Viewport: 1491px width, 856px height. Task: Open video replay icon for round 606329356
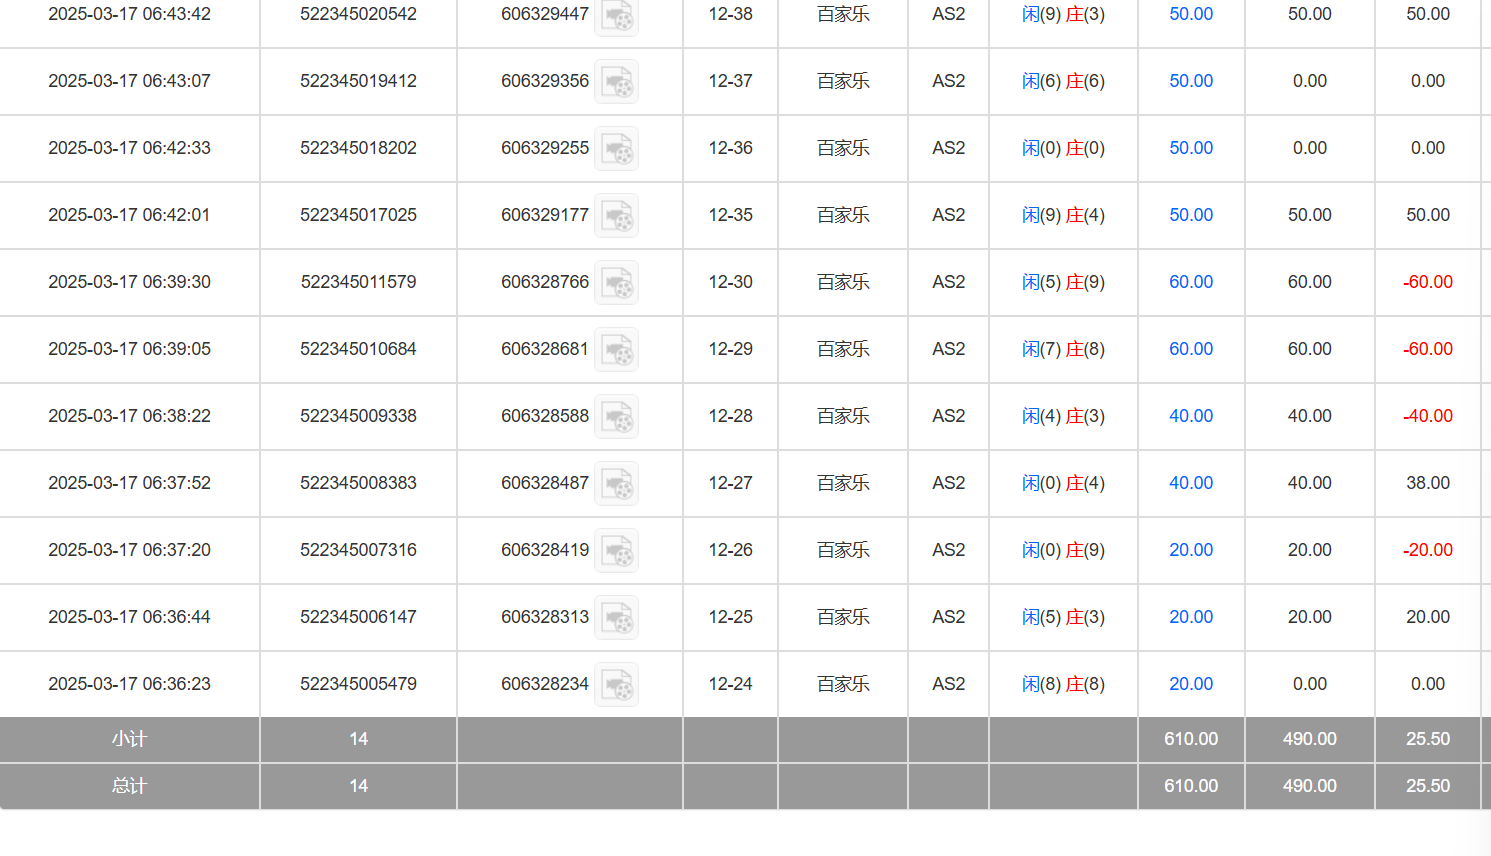pyautogui.click(x=616, y=82)
